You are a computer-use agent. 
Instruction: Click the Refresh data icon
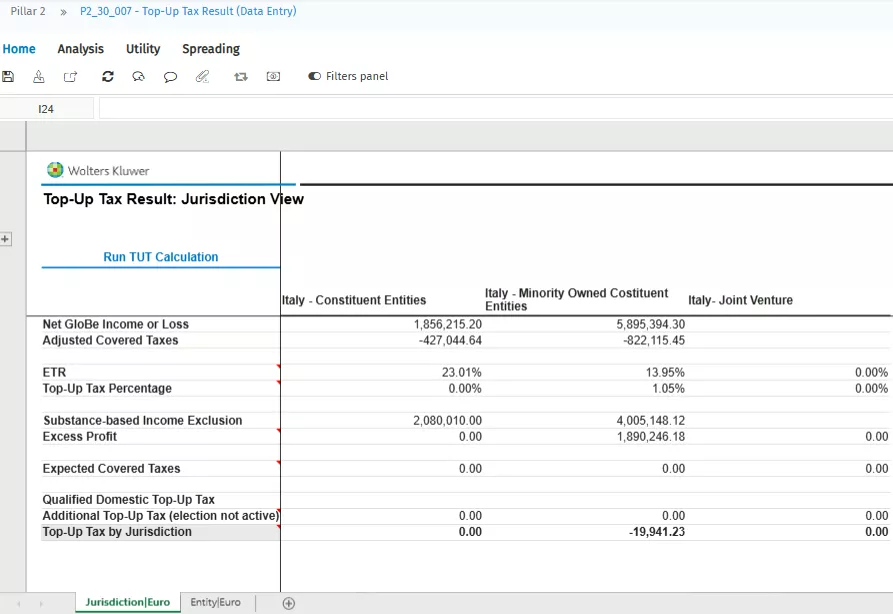[x=107, y=76]
